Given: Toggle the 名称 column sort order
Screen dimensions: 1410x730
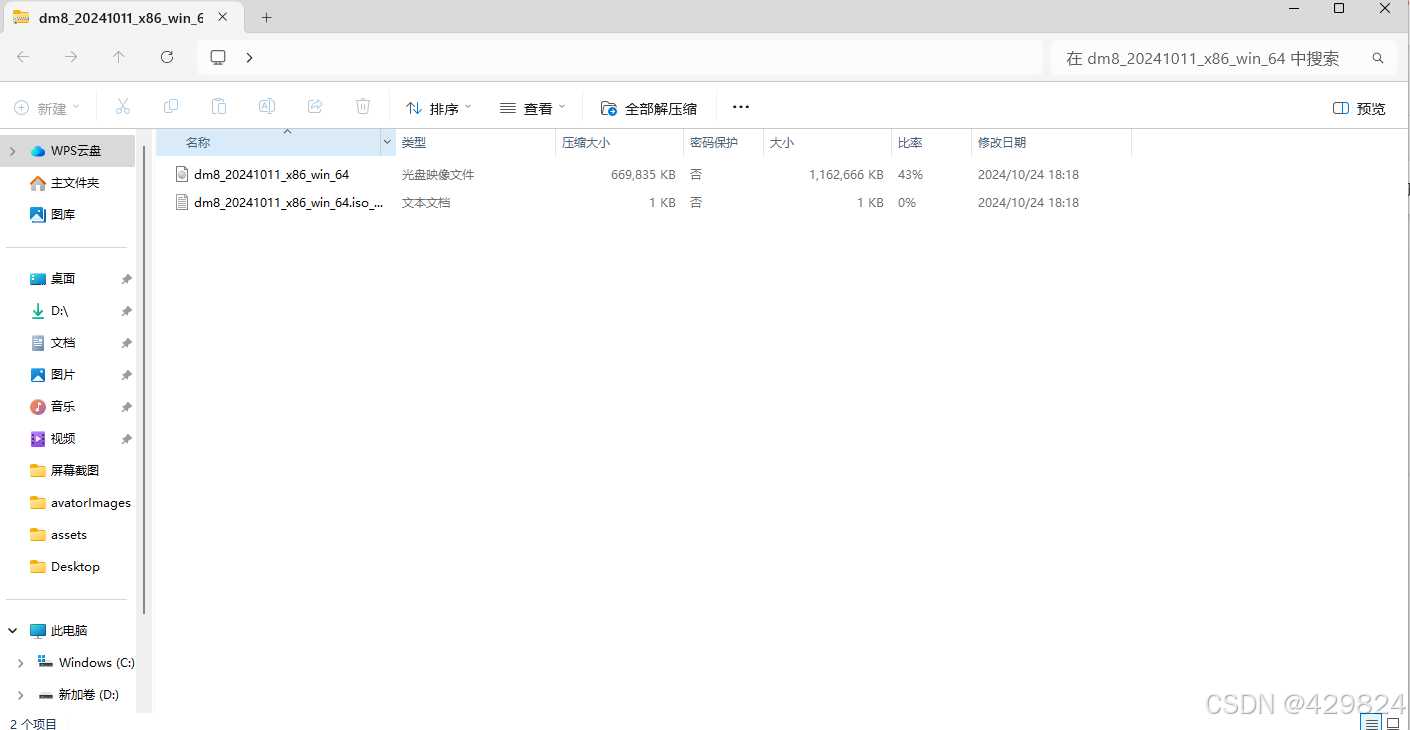Looking at the screenshot, I should (197, 142).
